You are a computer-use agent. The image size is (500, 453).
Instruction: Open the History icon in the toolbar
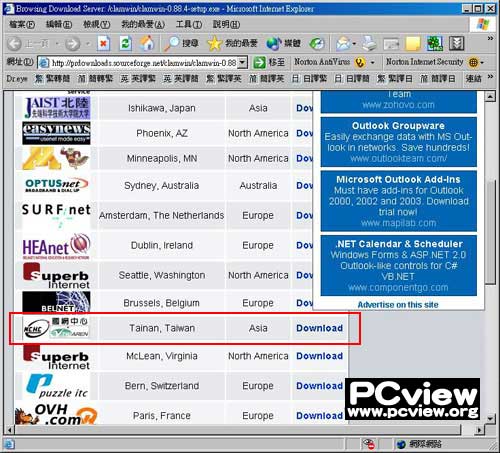[317, 43]
